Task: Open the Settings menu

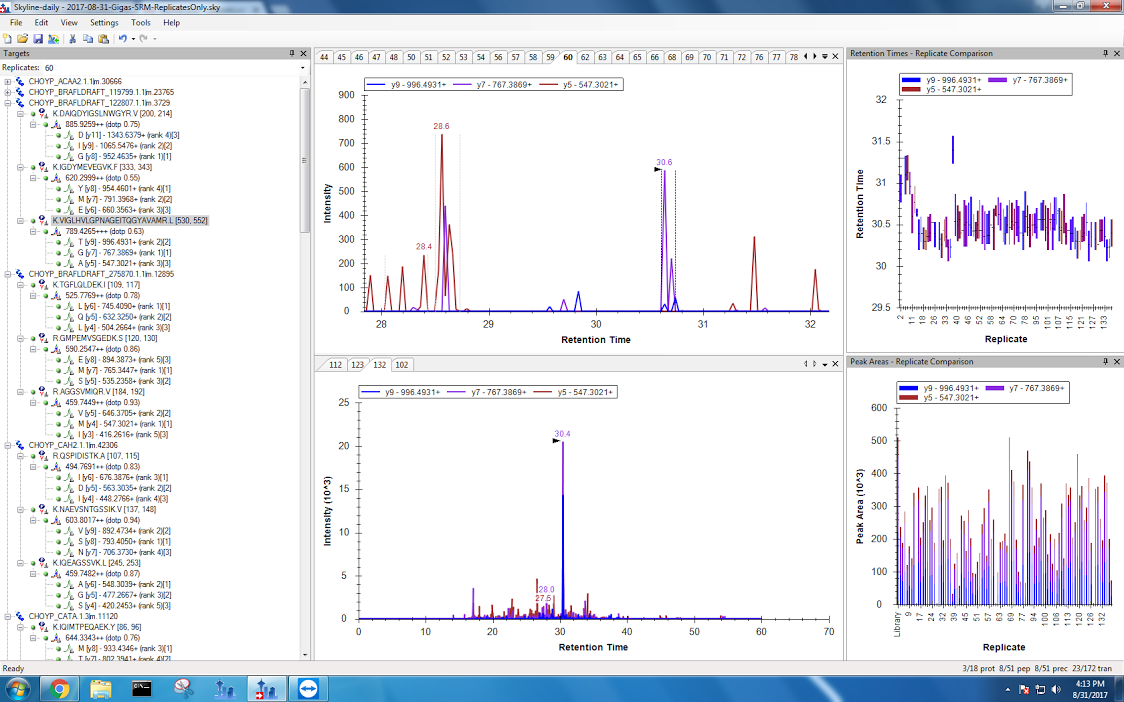Action: pos(104,22)
